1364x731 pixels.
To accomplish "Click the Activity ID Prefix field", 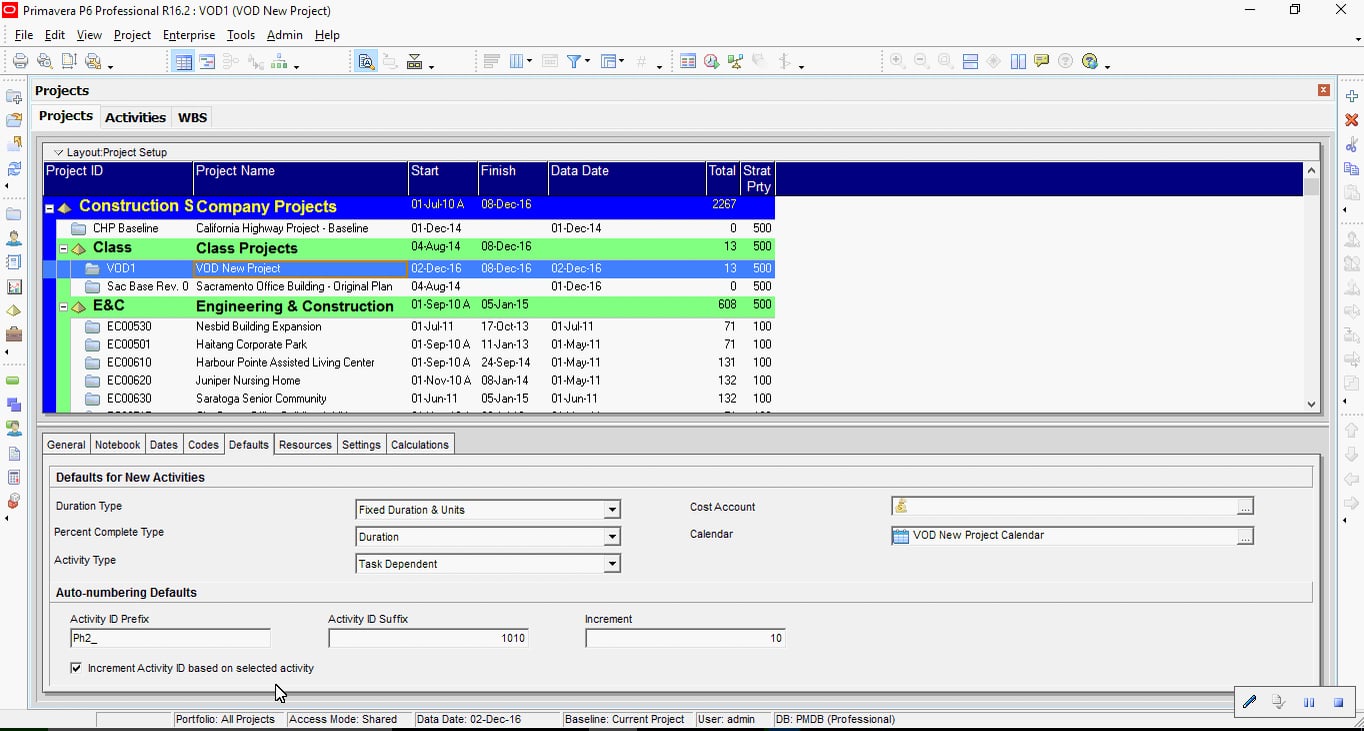I will 170,638.
